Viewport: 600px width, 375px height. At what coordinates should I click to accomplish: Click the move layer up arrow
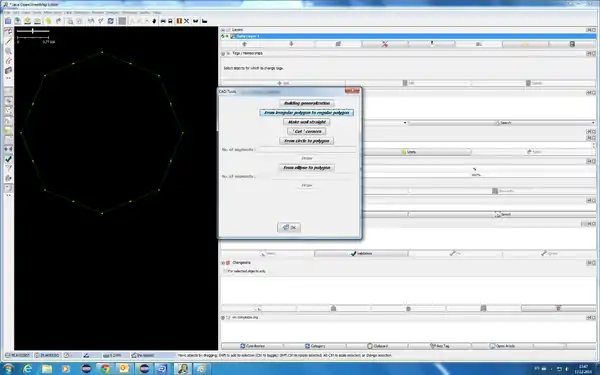coord(245,44)
